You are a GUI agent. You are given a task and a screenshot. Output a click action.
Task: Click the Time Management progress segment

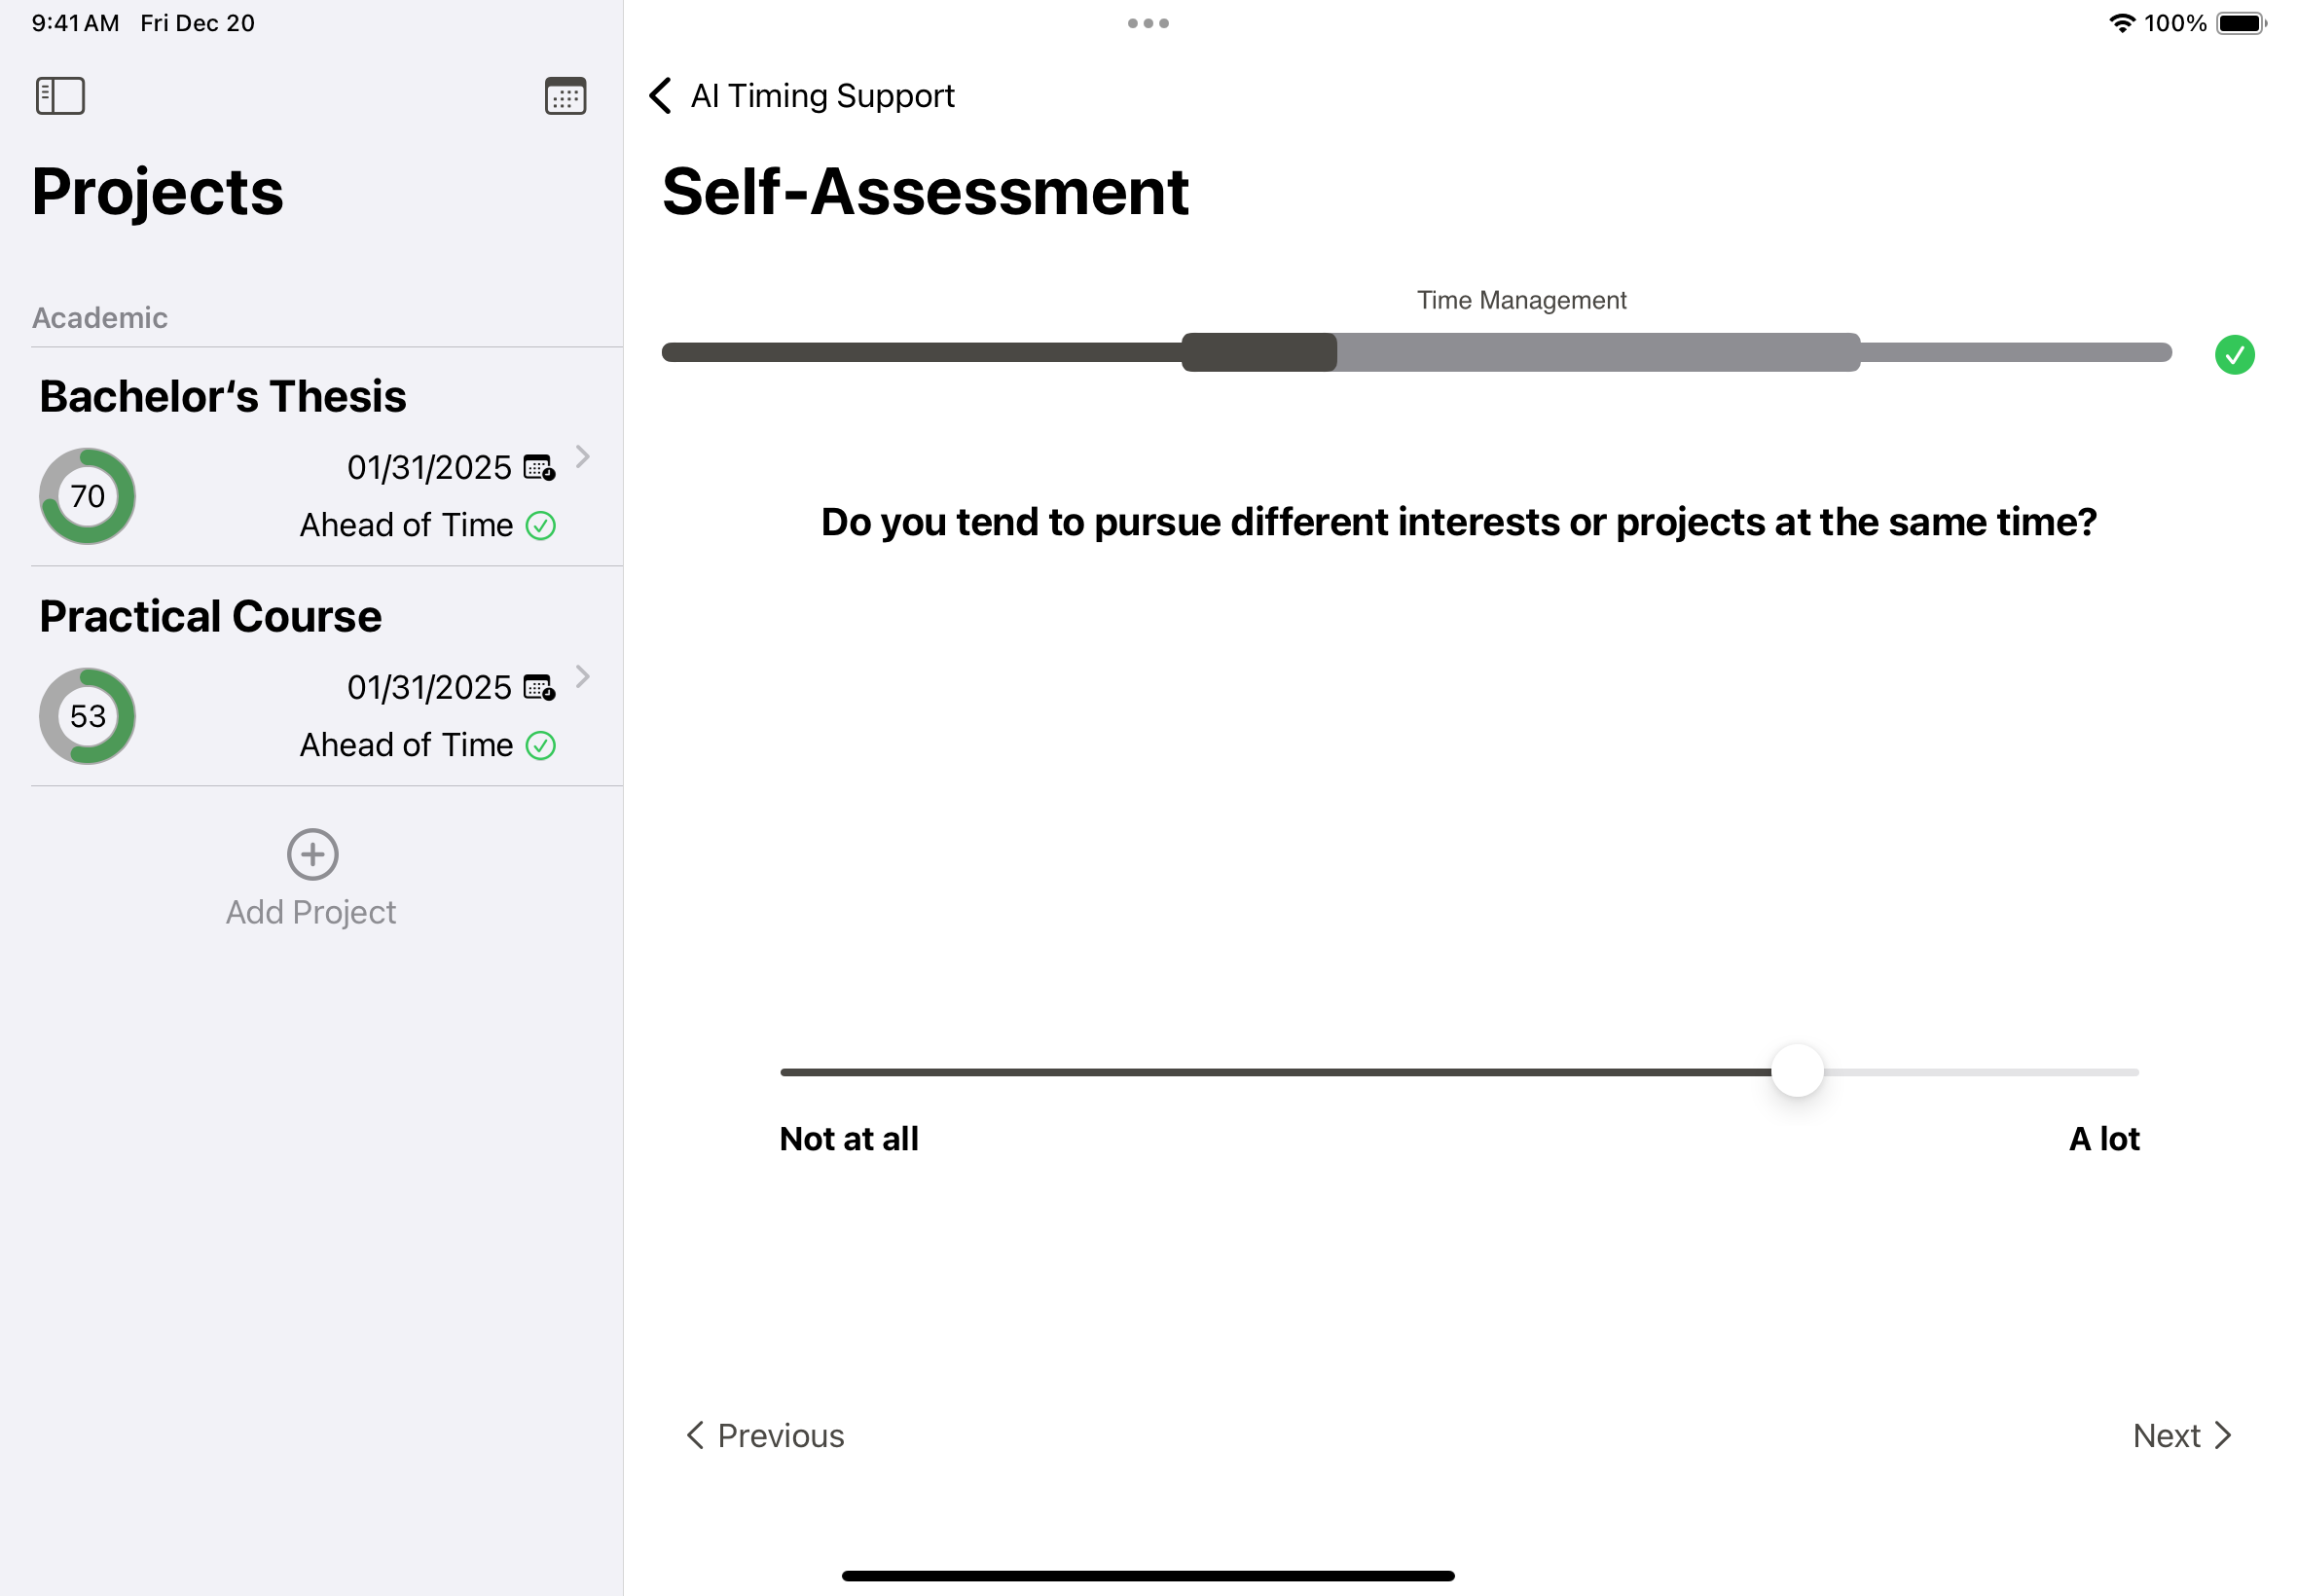1520,352
